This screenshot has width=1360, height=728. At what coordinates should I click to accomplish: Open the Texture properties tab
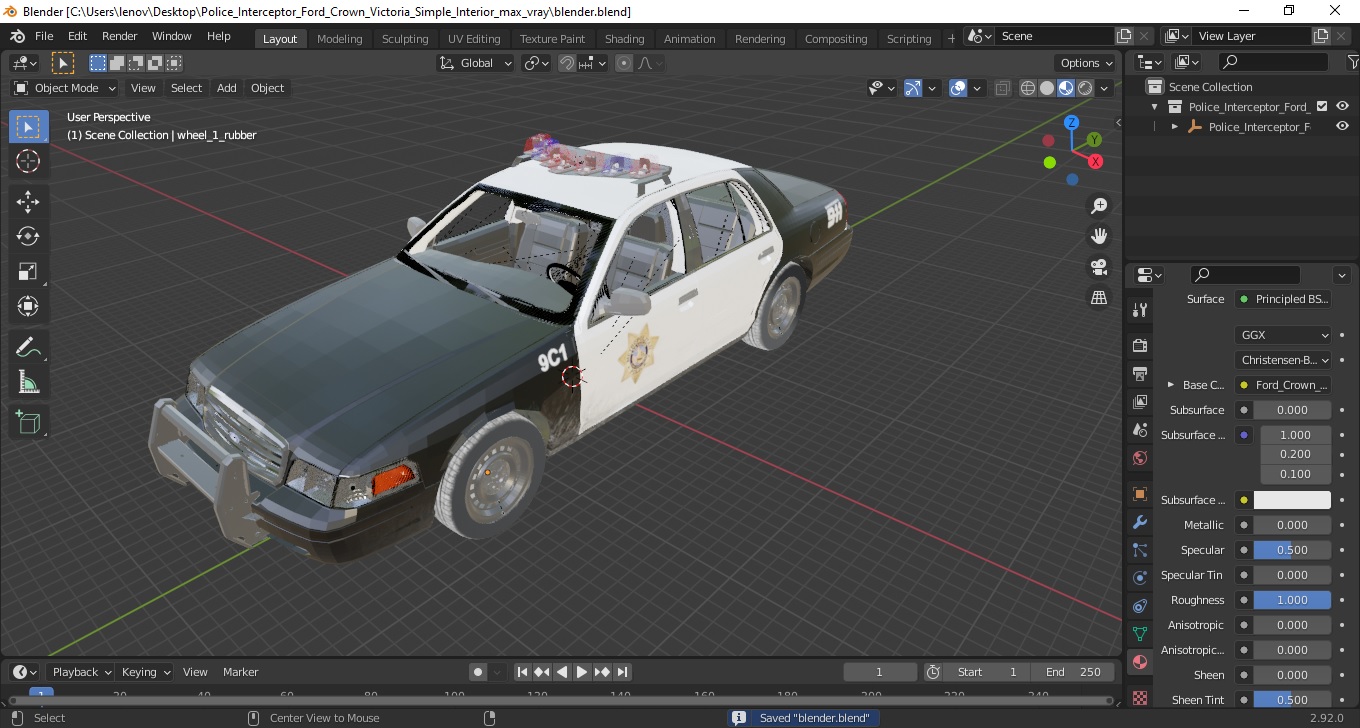(1139, 697)
